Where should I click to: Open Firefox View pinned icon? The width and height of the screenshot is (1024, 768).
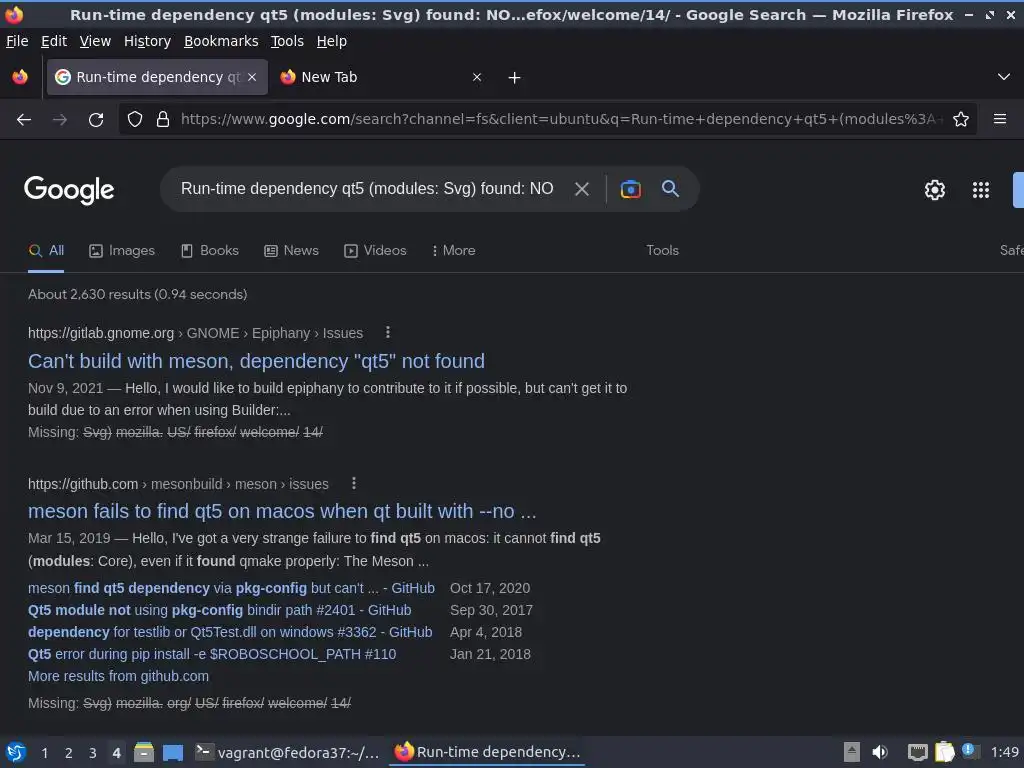(x=20, y=77)
